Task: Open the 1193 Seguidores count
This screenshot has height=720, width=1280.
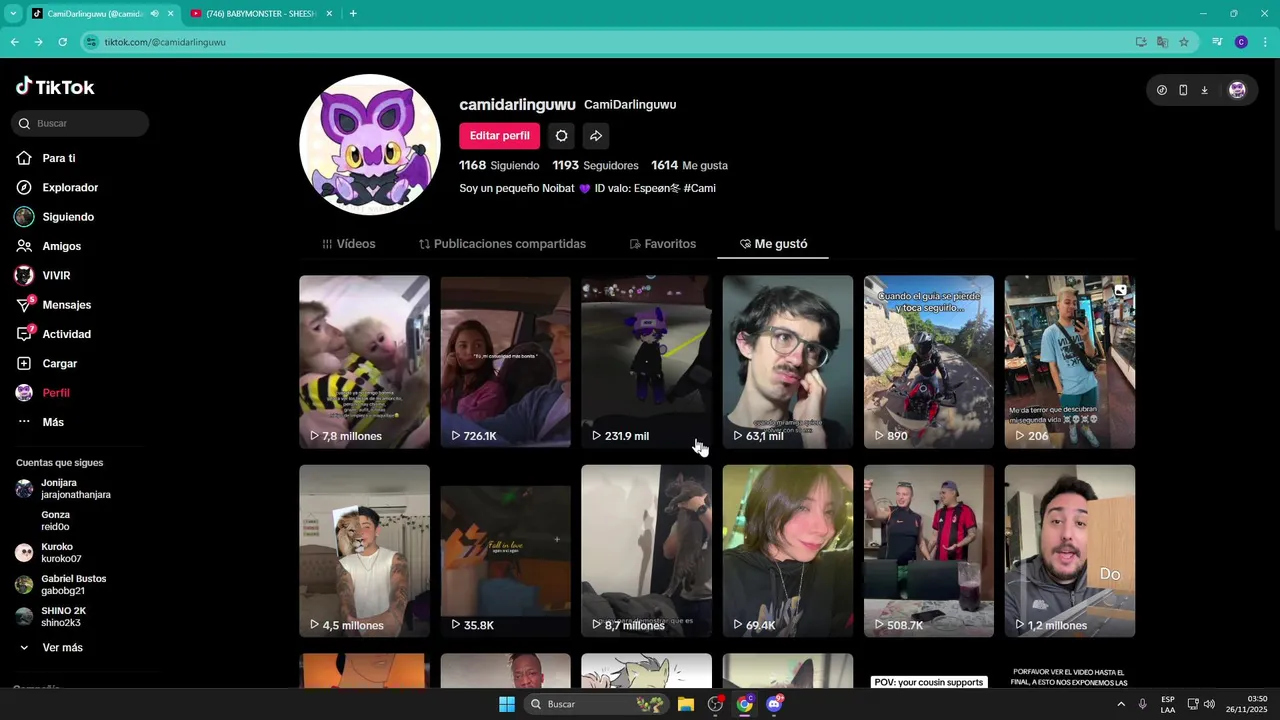Action: [x=595, y=165]
